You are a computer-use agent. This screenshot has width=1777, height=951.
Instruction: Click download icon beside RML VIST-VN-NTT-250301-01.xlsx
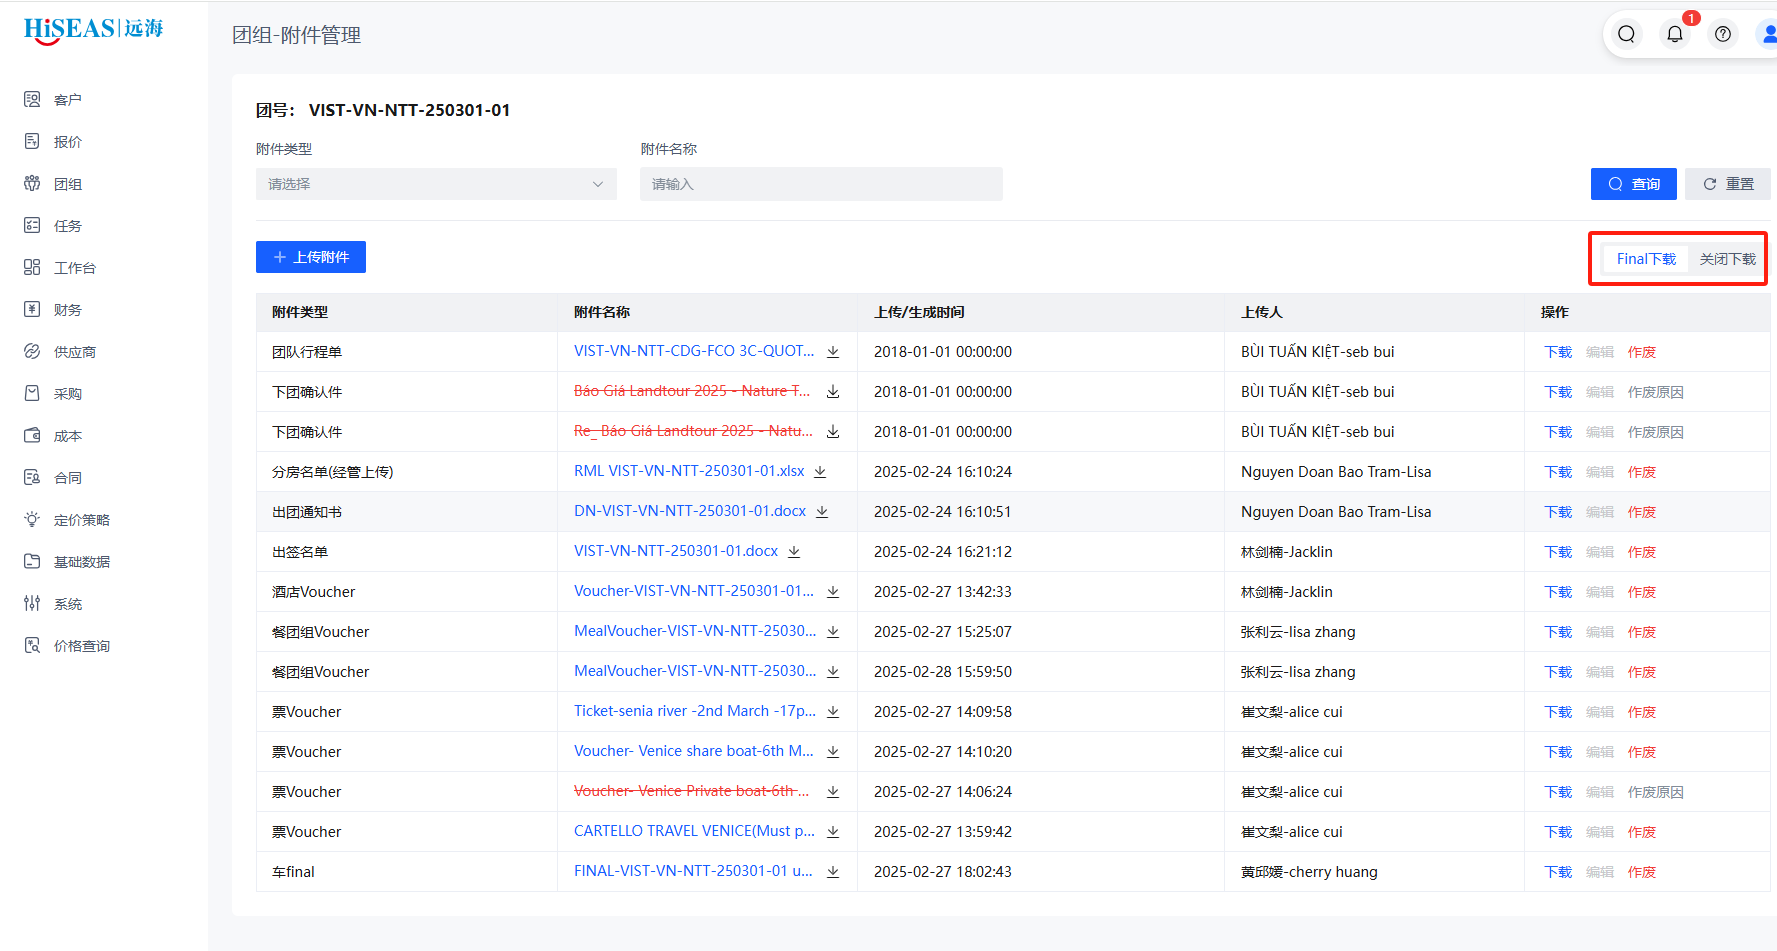(x=820, y=472)
